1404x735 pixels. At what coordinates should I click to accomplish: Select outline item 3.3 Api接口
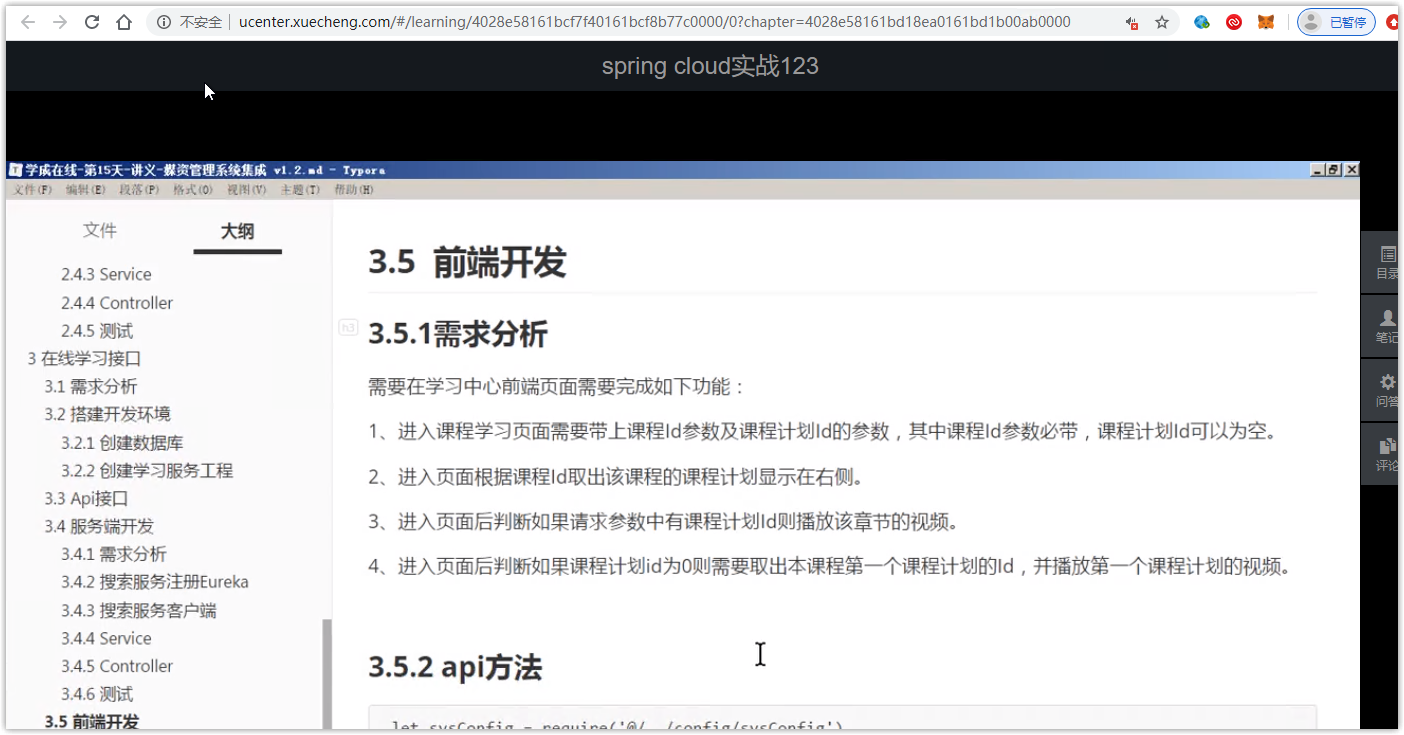[86, 498]
